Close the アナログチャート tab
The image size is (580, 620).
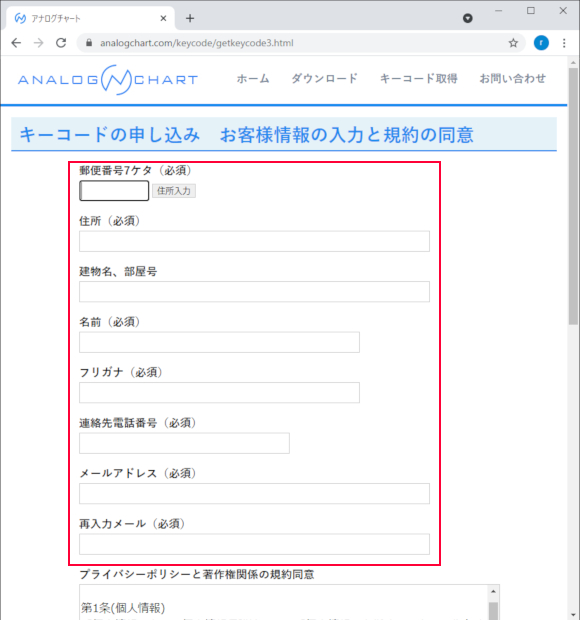(163, 18)
